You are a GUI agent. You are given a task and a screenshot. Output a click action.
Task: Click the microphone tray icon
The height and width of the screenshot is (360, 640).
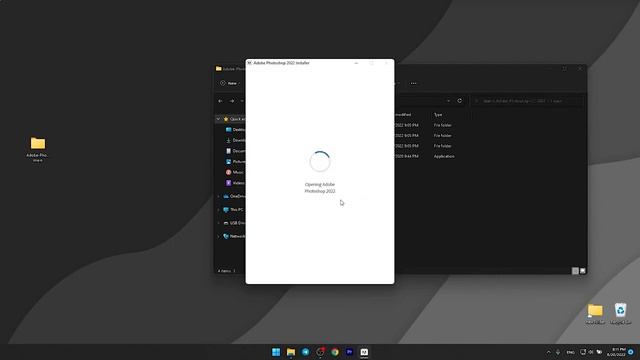[558, 352]
